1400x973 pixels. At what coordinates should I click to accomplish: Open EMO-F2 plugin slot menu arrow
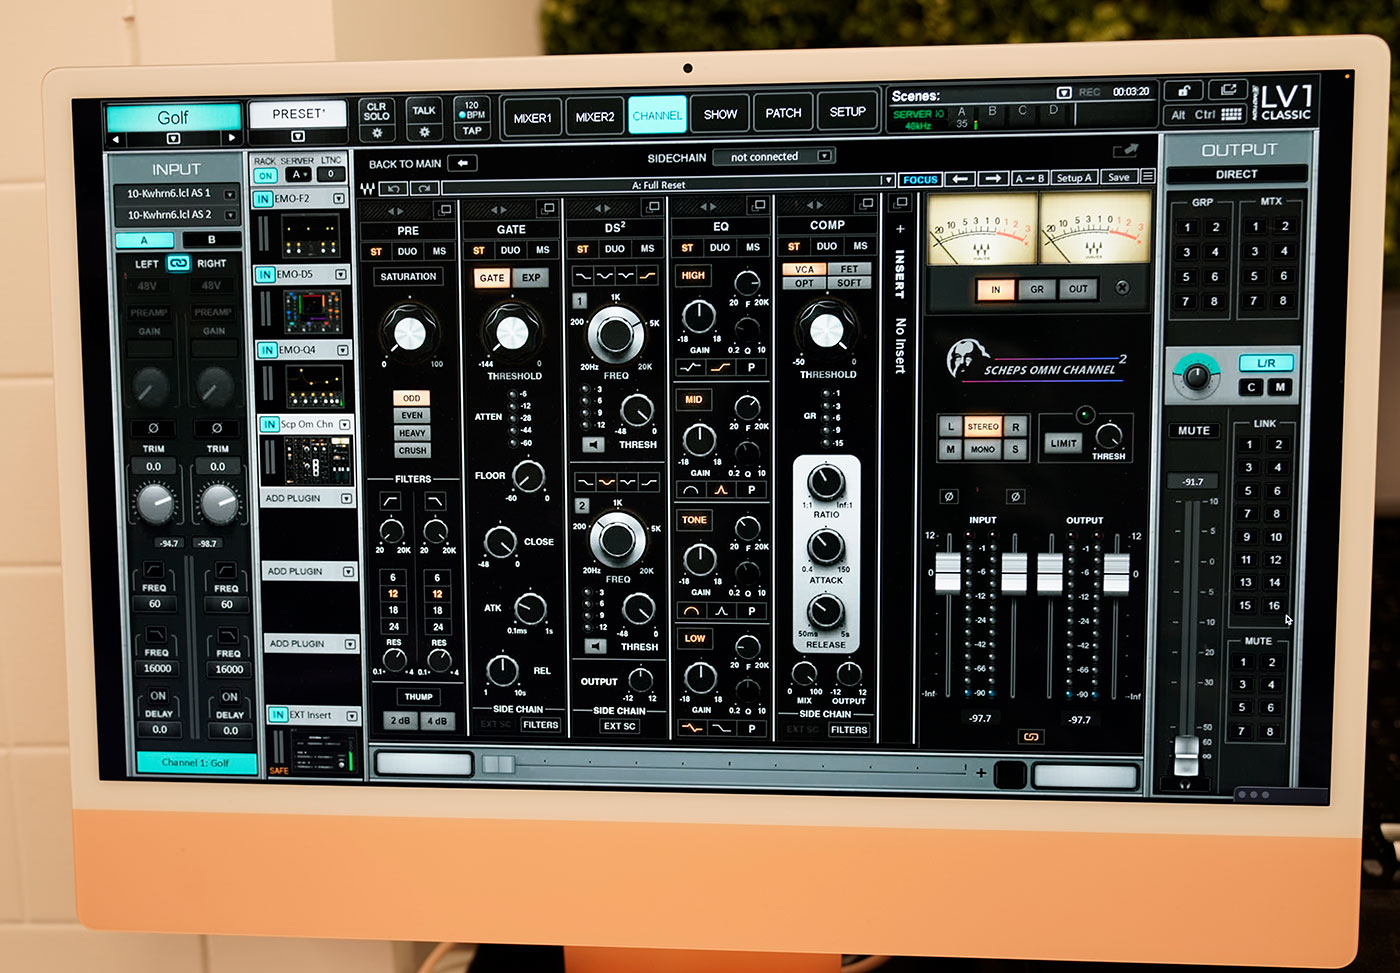(339, 199)
